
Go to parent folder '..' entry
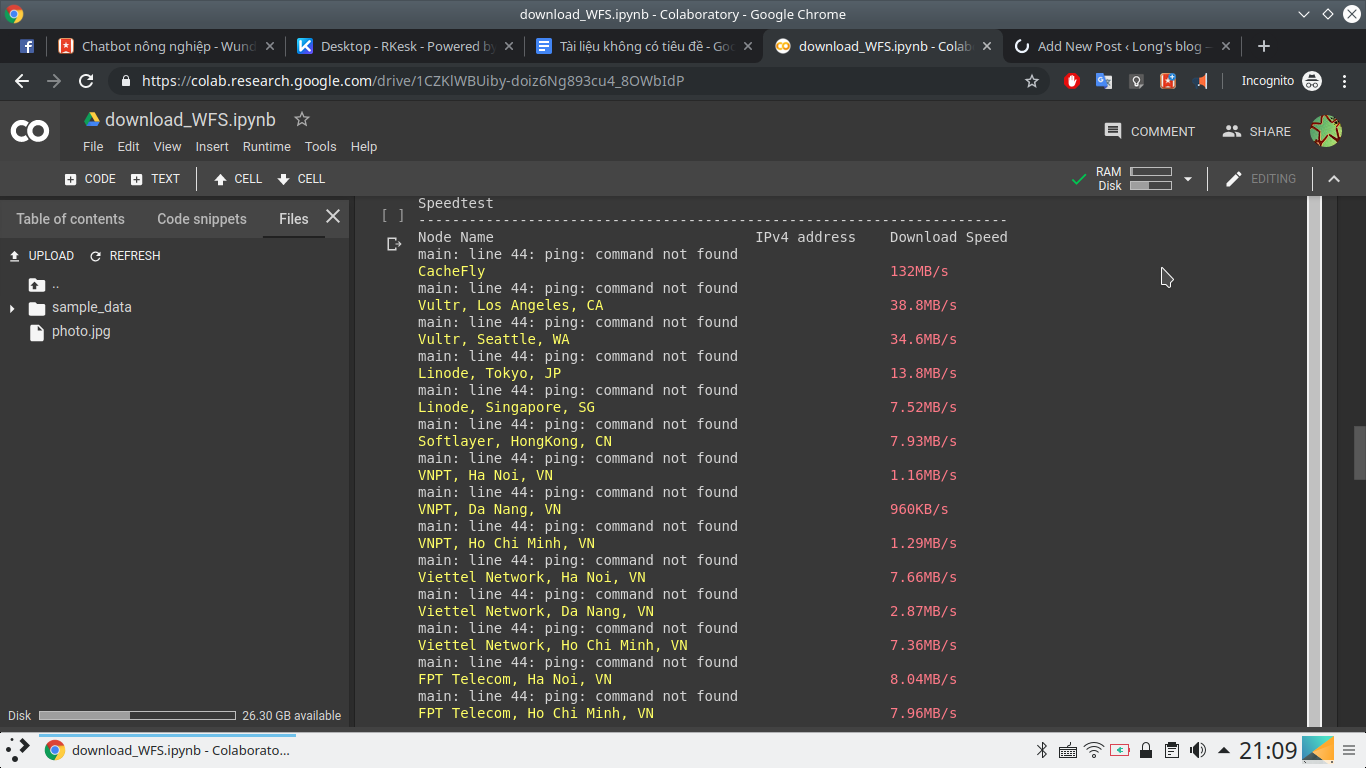tap(44, 284)
